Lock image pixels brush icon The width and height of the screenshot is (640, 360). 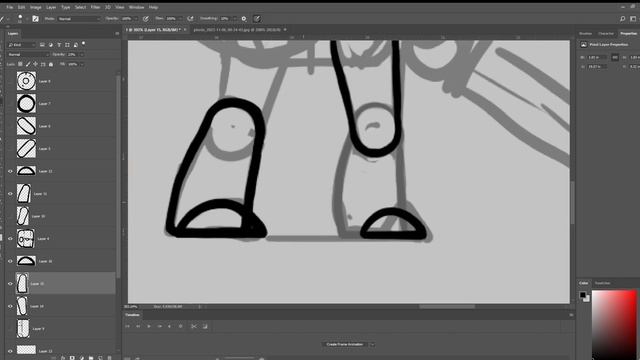click(28, 64)
